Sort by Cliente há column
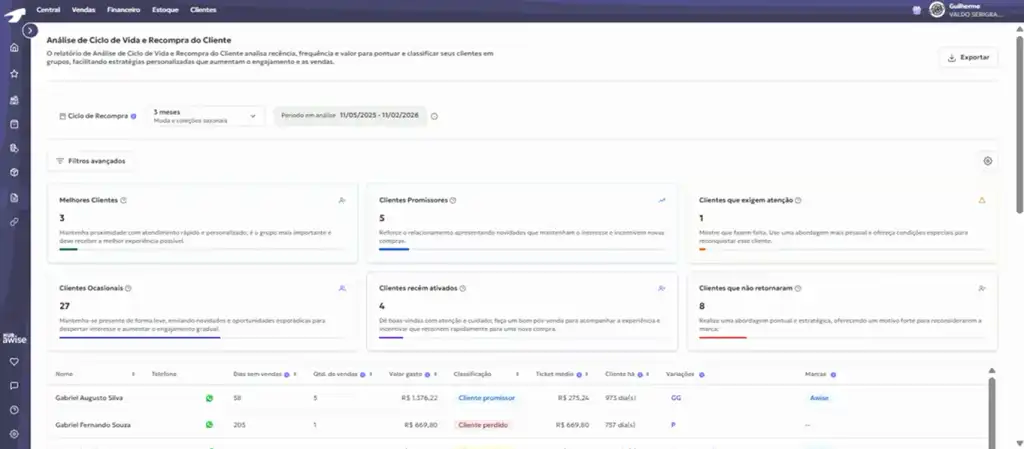Image resolution: width=1024 pixels, height=449 pixels. tap(648, 374)
